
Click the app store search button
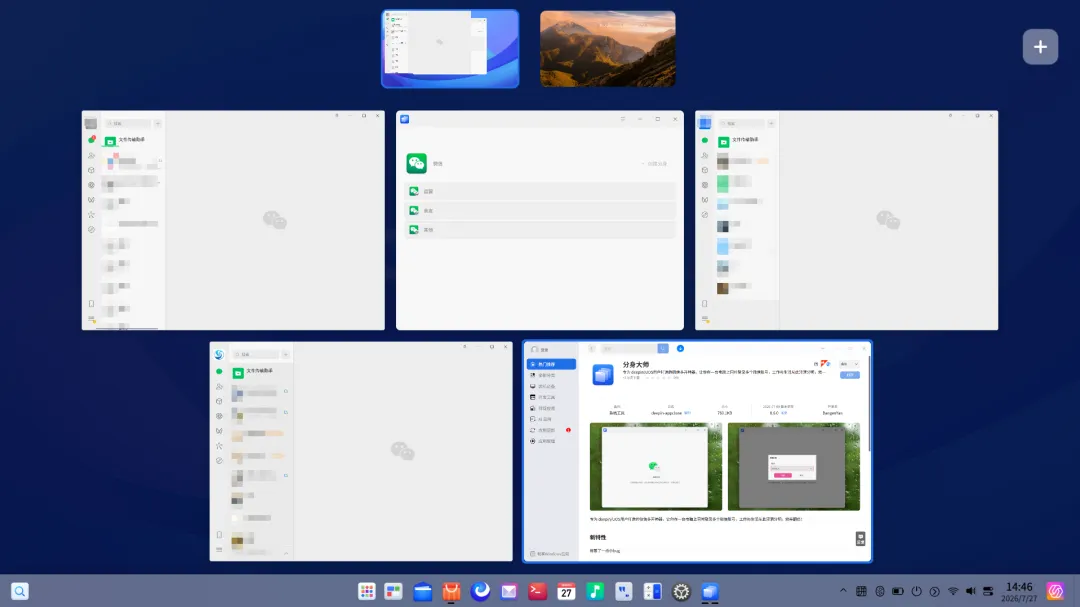point(663,349)
